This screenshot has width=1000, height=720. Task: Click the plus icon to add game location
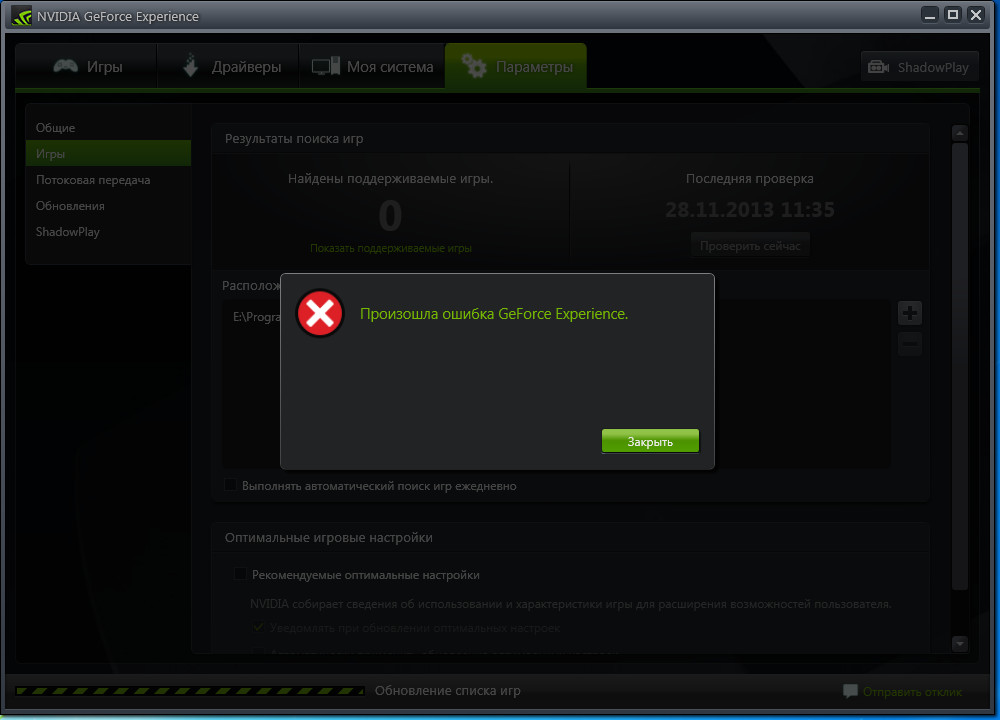tap(910, 312)
